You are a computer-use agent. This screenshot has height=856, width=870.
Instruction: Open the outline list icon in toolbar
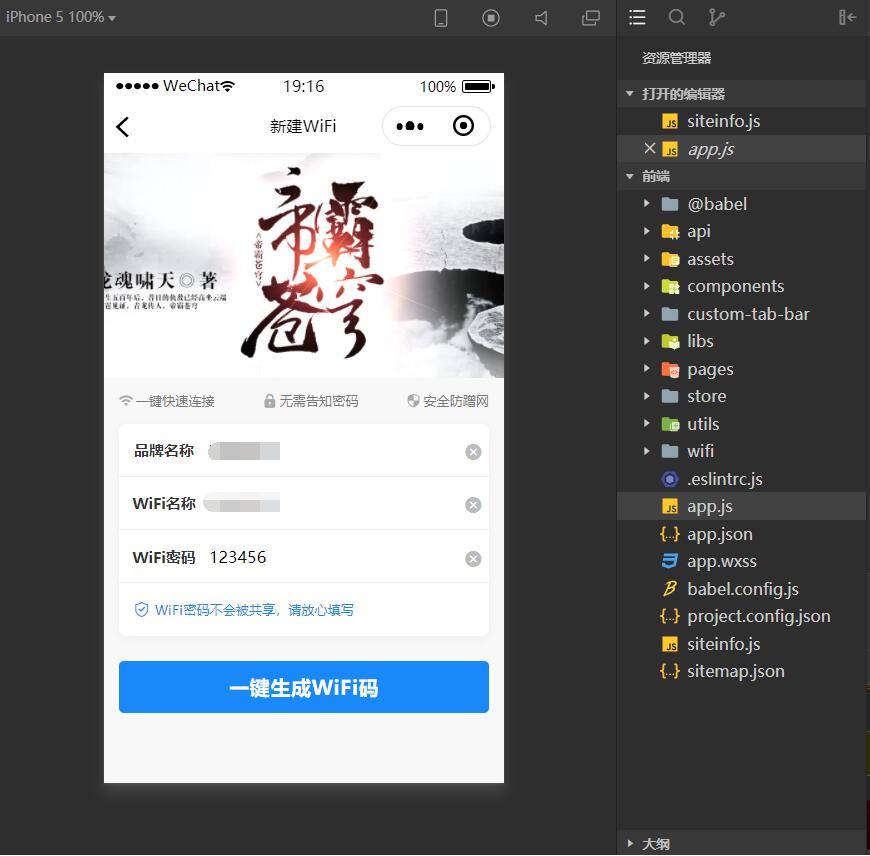[x=637, y=17]
